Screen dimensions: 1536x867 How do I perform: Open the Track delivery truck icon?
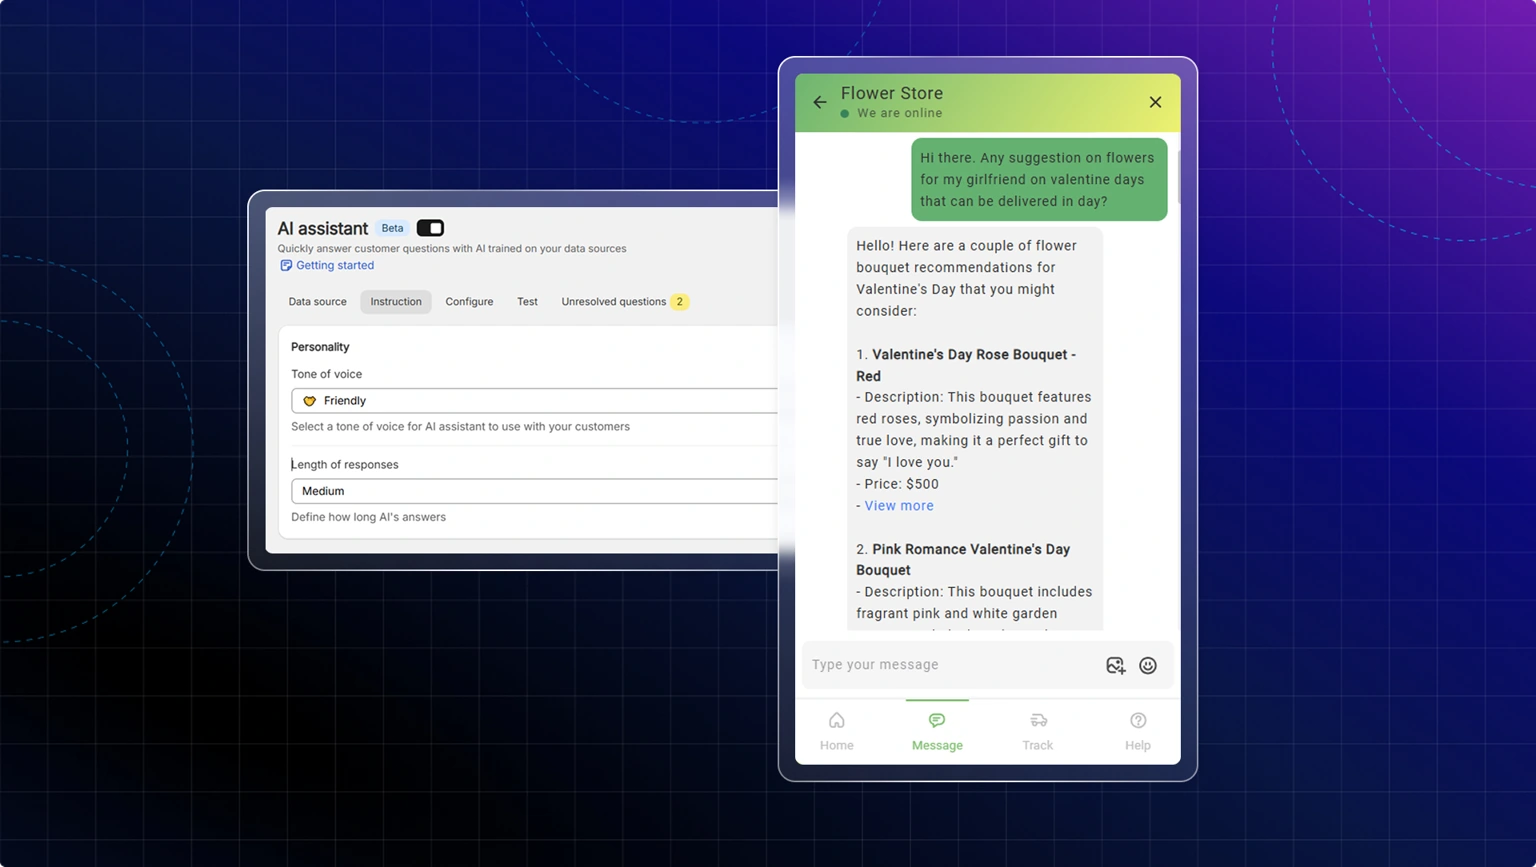click(x=1038, y=721)
